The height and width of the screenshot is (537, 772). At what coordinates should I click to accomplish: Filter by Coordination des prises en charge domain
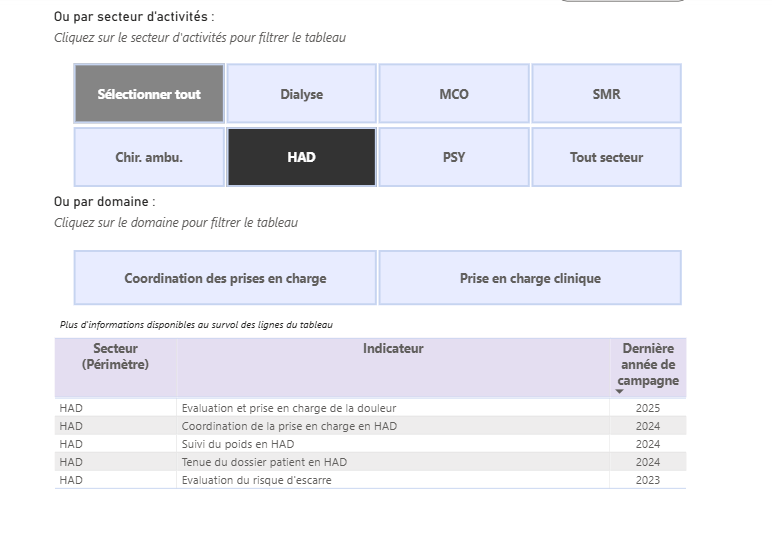[225, 278]
